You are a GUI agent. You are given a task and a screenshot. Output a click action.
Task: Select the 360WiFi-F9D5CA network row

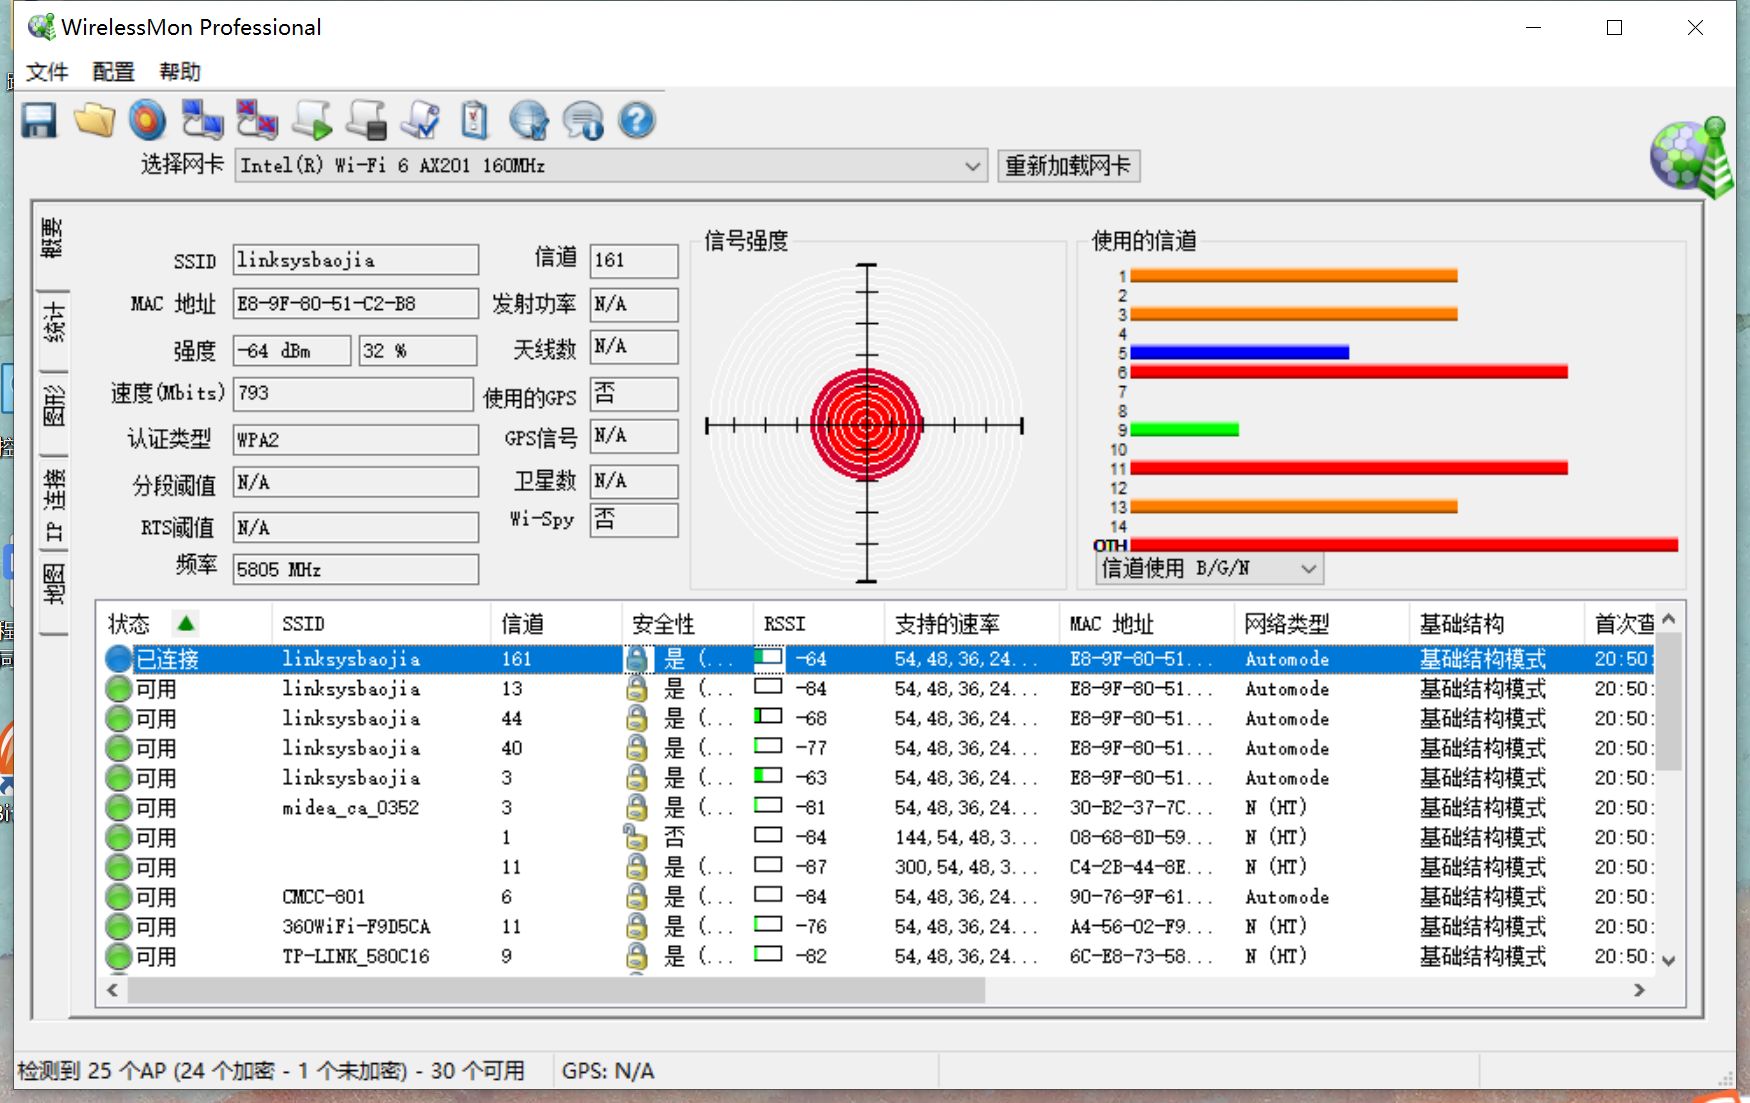click(x=878, y=927)
